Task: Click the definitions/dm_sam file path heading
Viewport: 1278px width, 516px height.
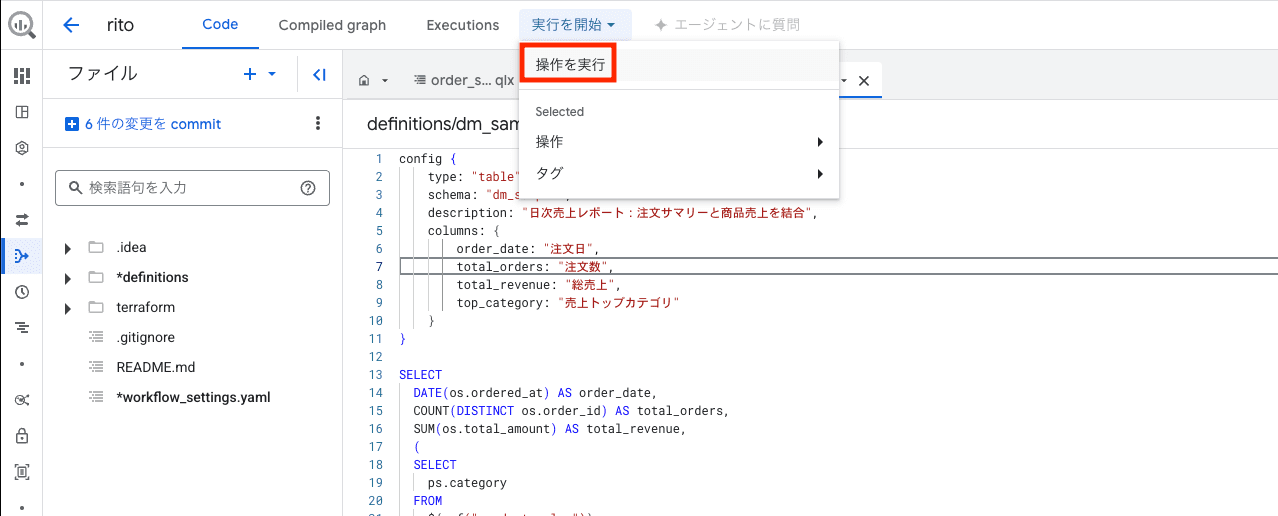Action: (441, 124)
